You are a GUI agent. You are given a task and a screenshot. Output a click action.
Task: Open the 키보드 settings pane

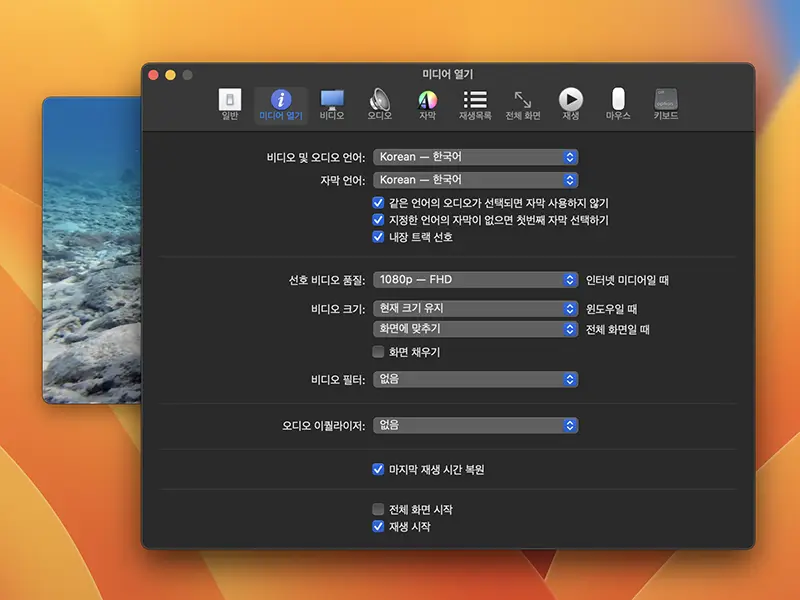click(665, 105)
